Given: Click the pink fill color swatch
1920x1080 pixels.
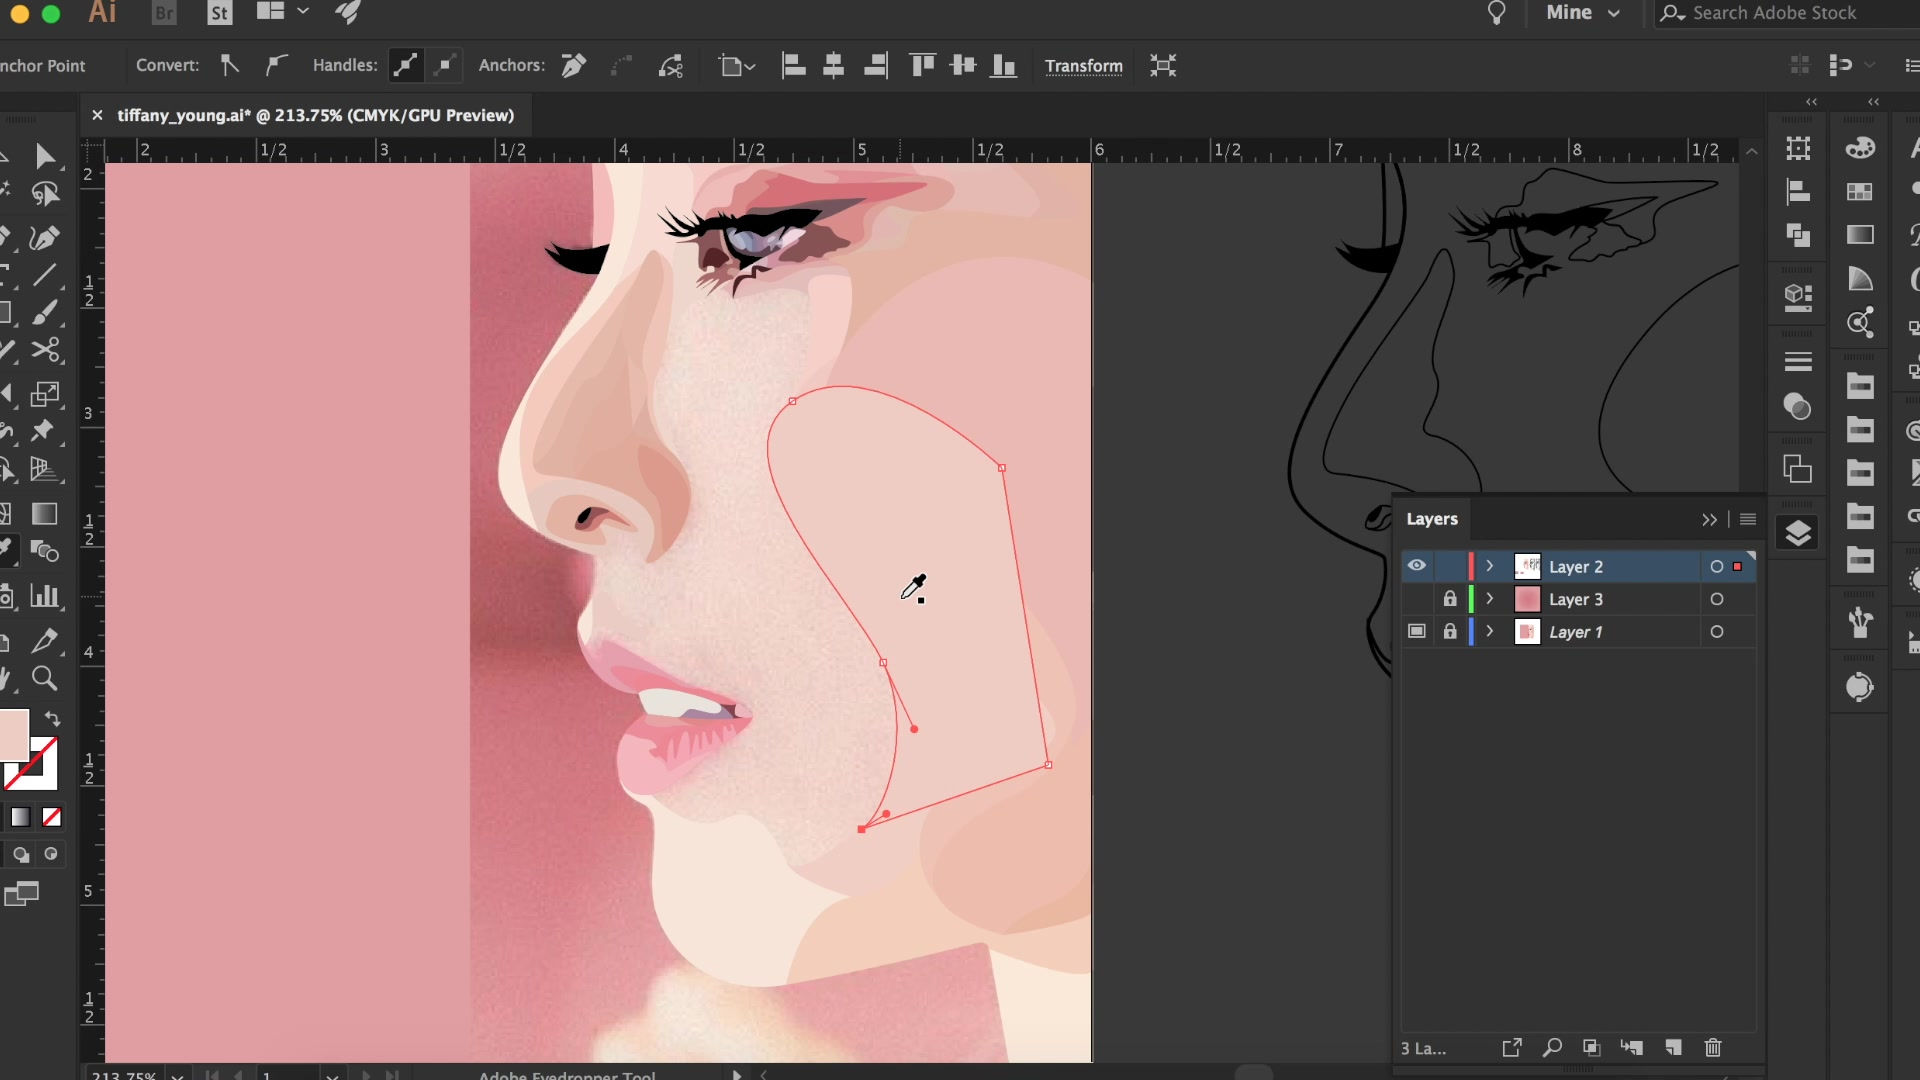Looking at the screenshot, I should (15, 735).
